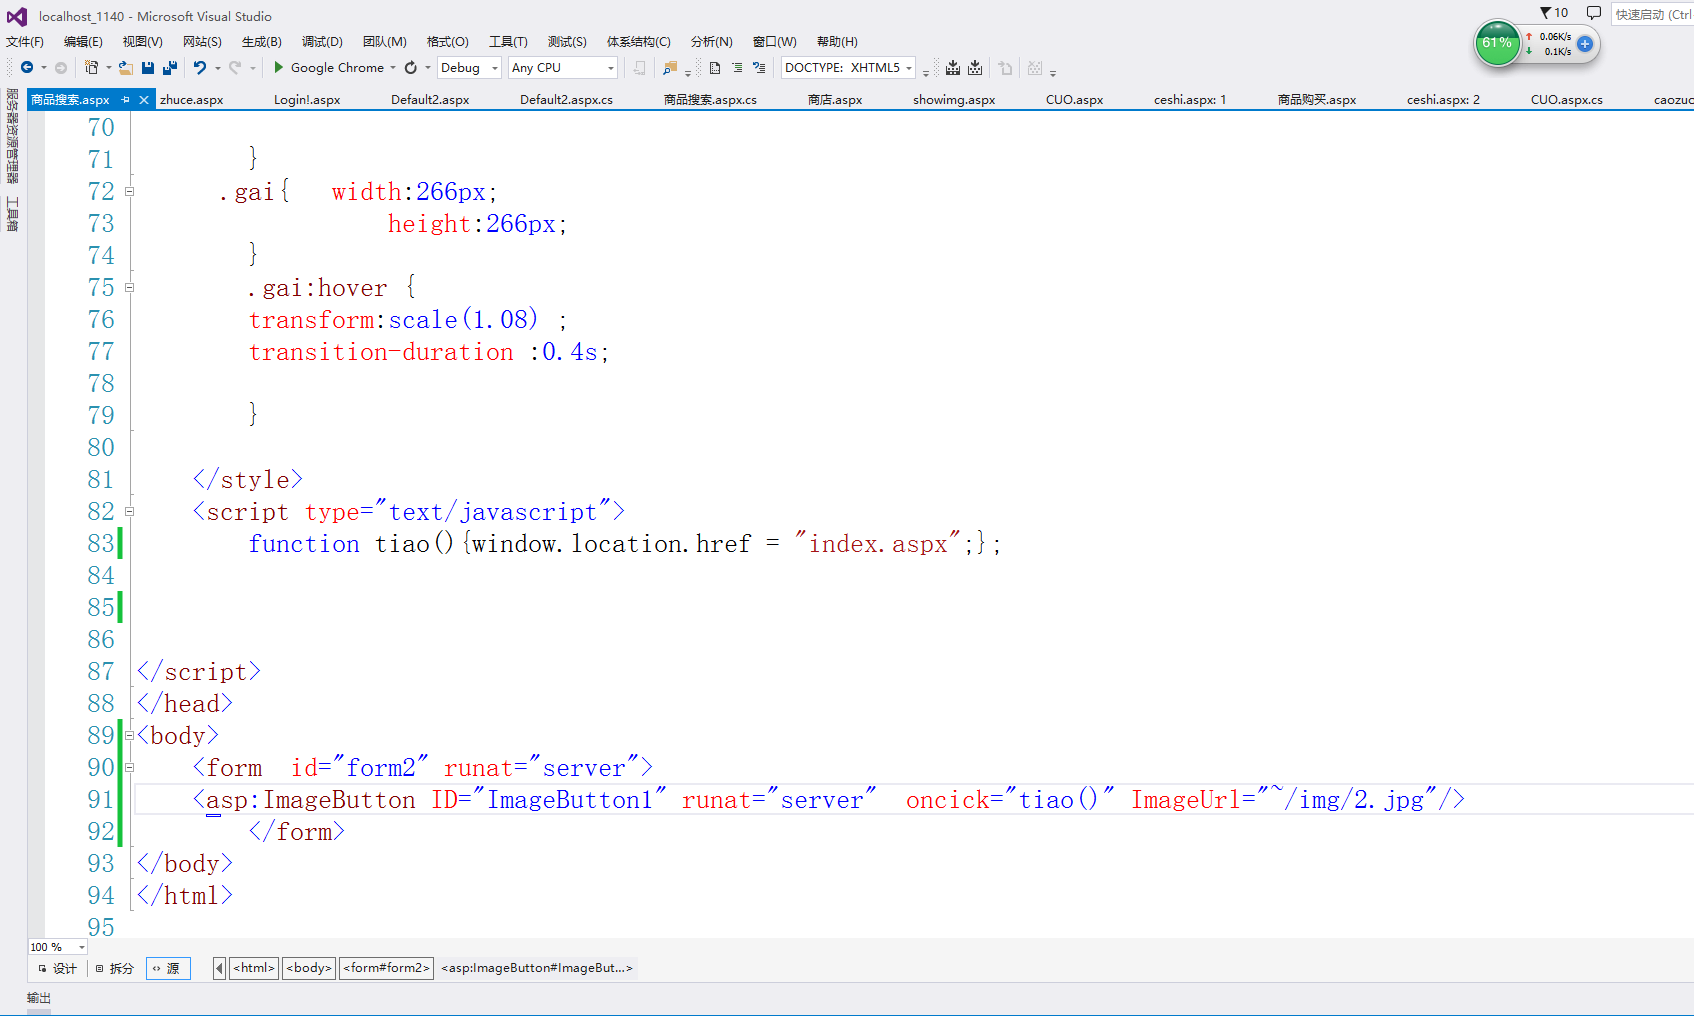Click first validation icon after DOCTYPE box
This screenshot has height=1016, width=1694.
[x=953, y=68]
